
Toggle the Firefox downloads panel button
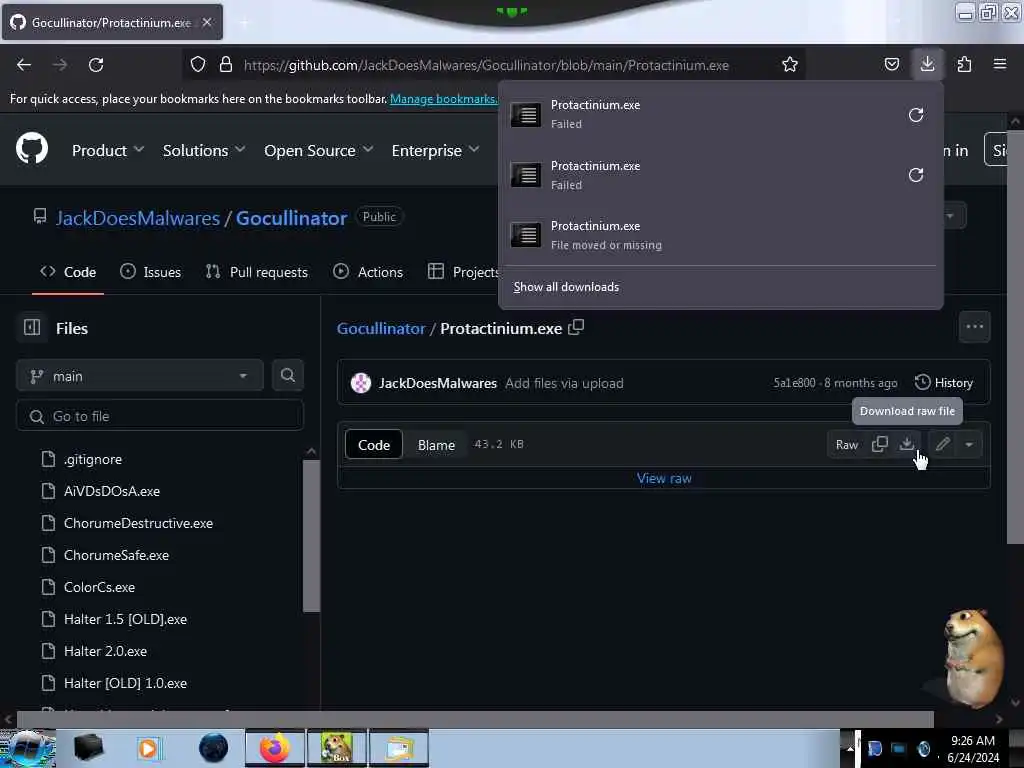(x=927, y=64)
